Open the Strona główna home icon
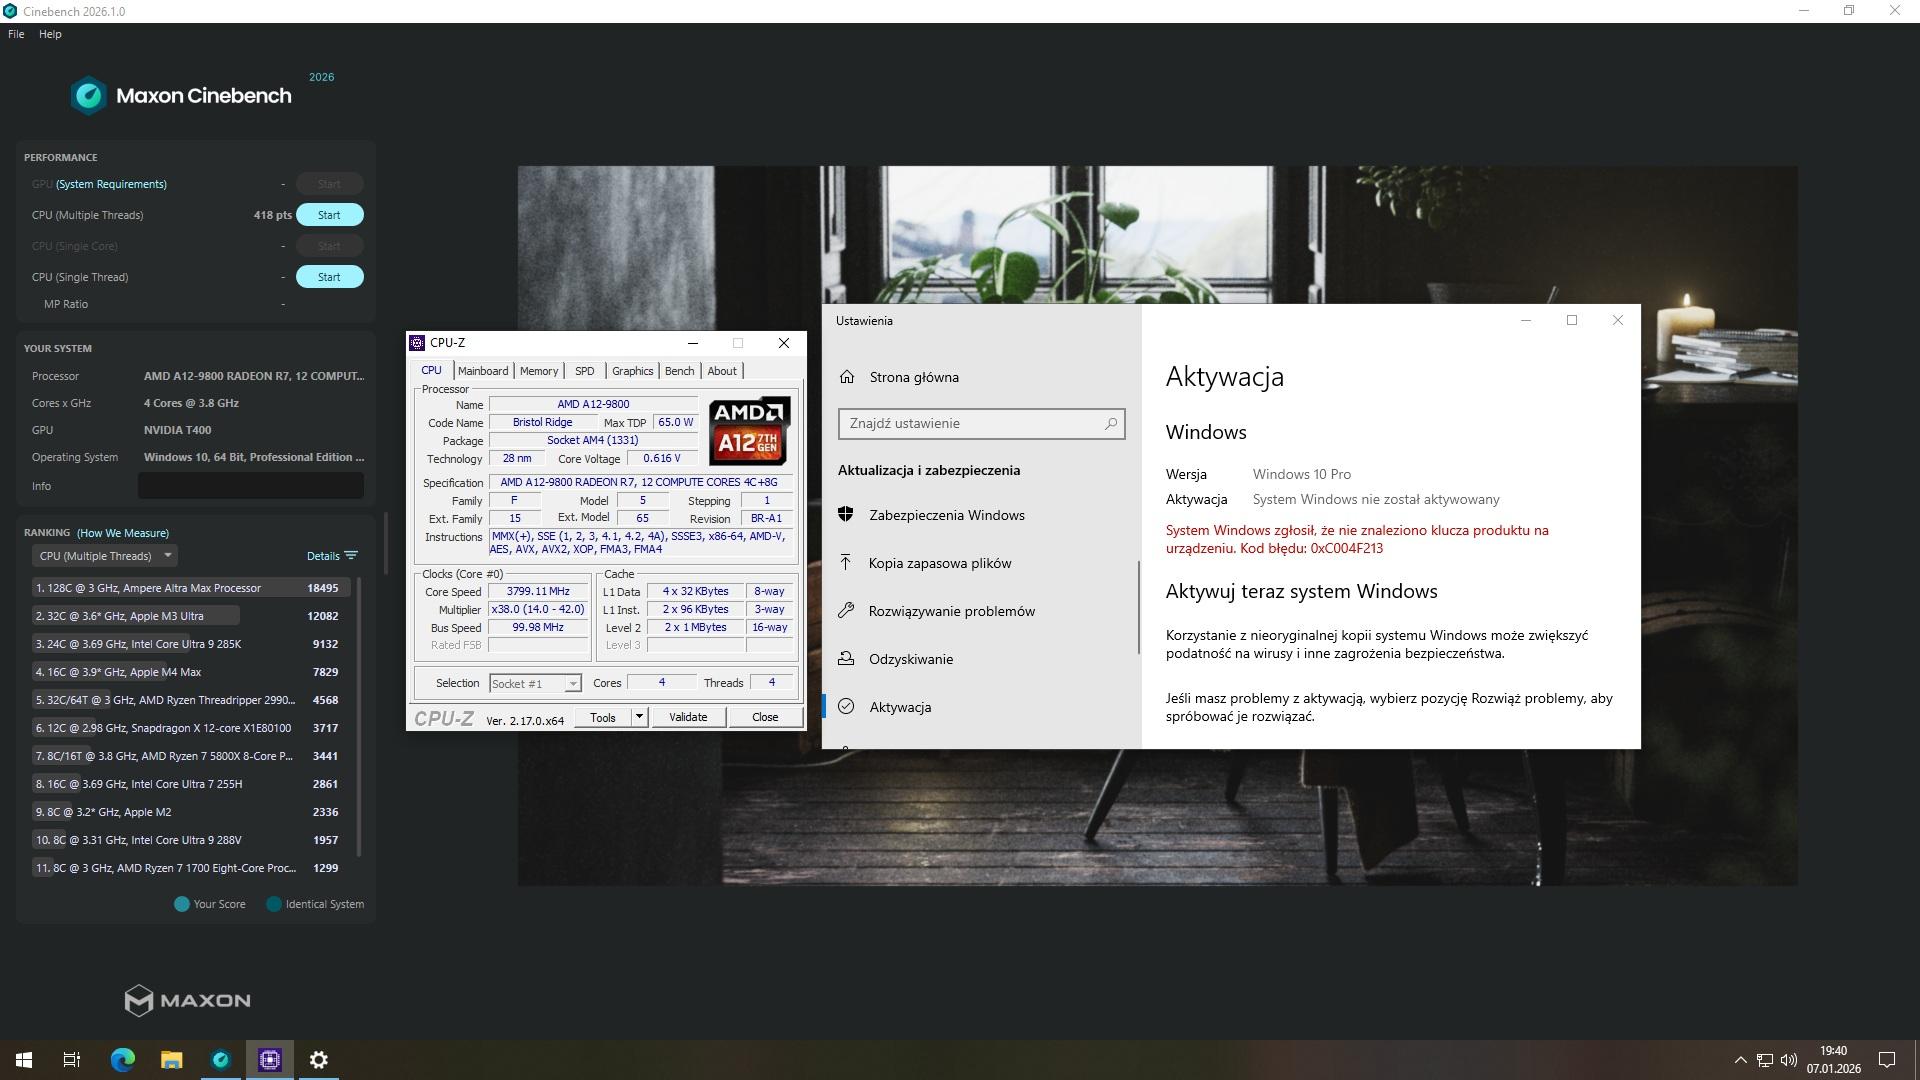 click(x=847, y=377)
